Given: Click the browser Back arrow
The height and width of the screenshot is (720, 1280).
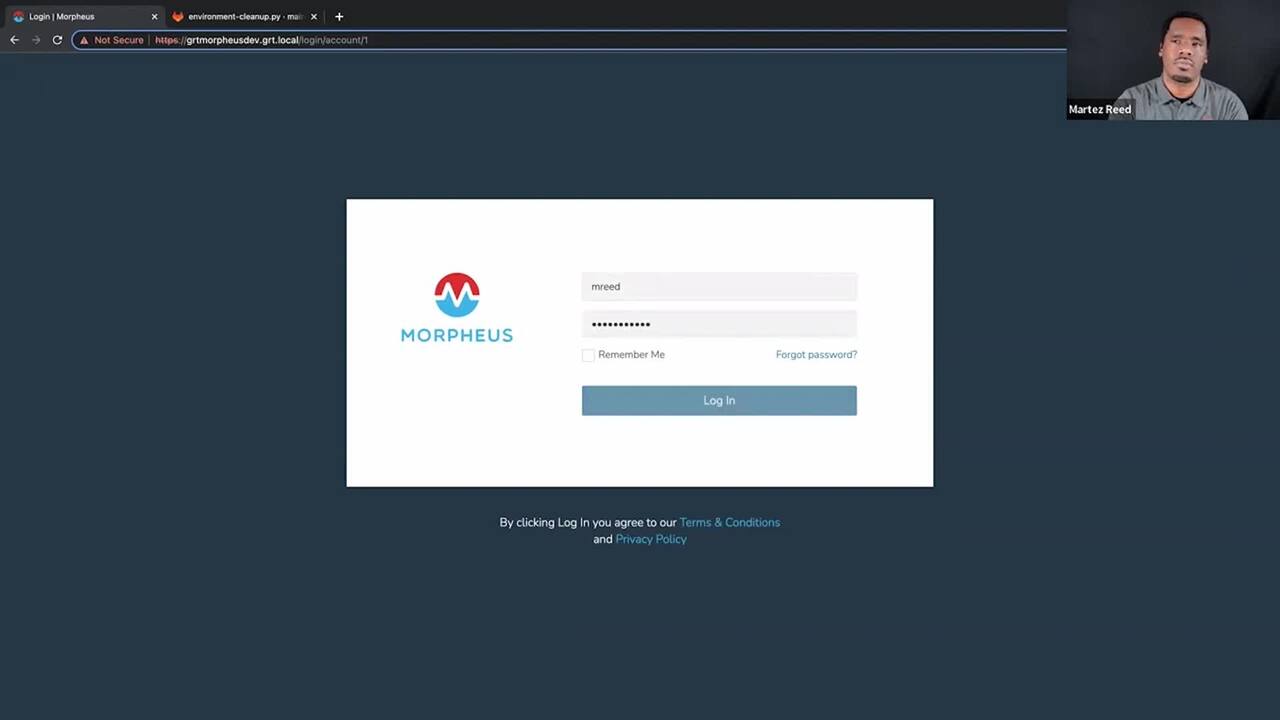Looking at the screenshot, I should coord(14,40).
